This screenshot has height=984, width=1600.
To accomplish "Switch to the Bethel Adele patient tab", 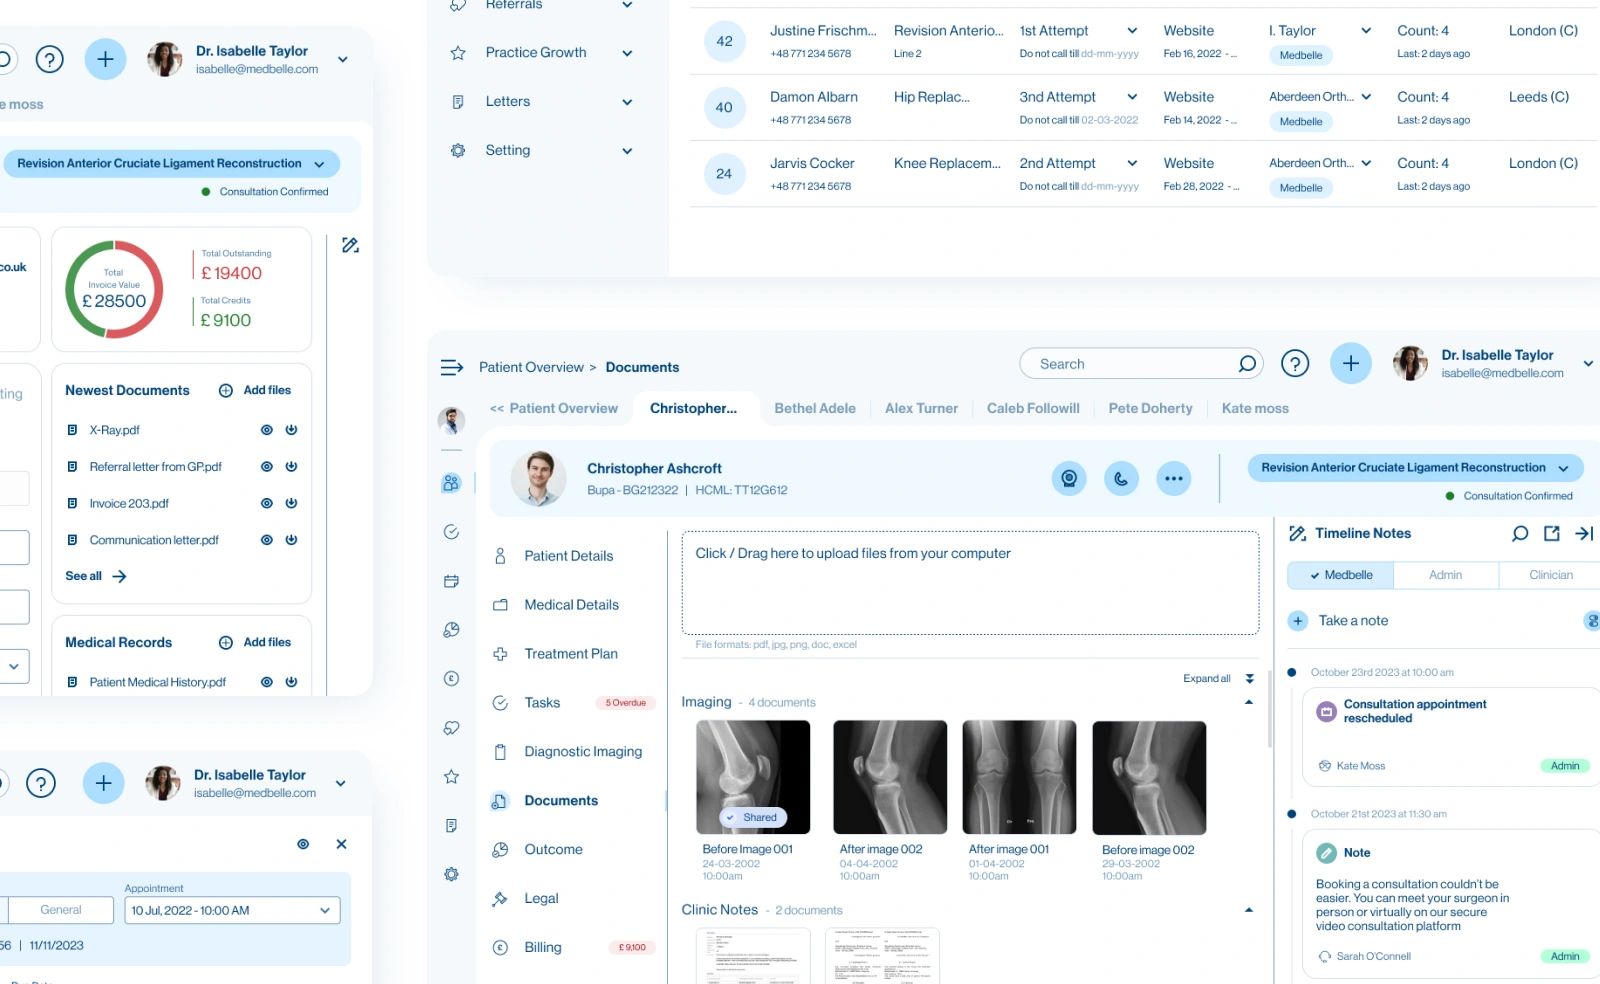I will click(x=815, y=408).
